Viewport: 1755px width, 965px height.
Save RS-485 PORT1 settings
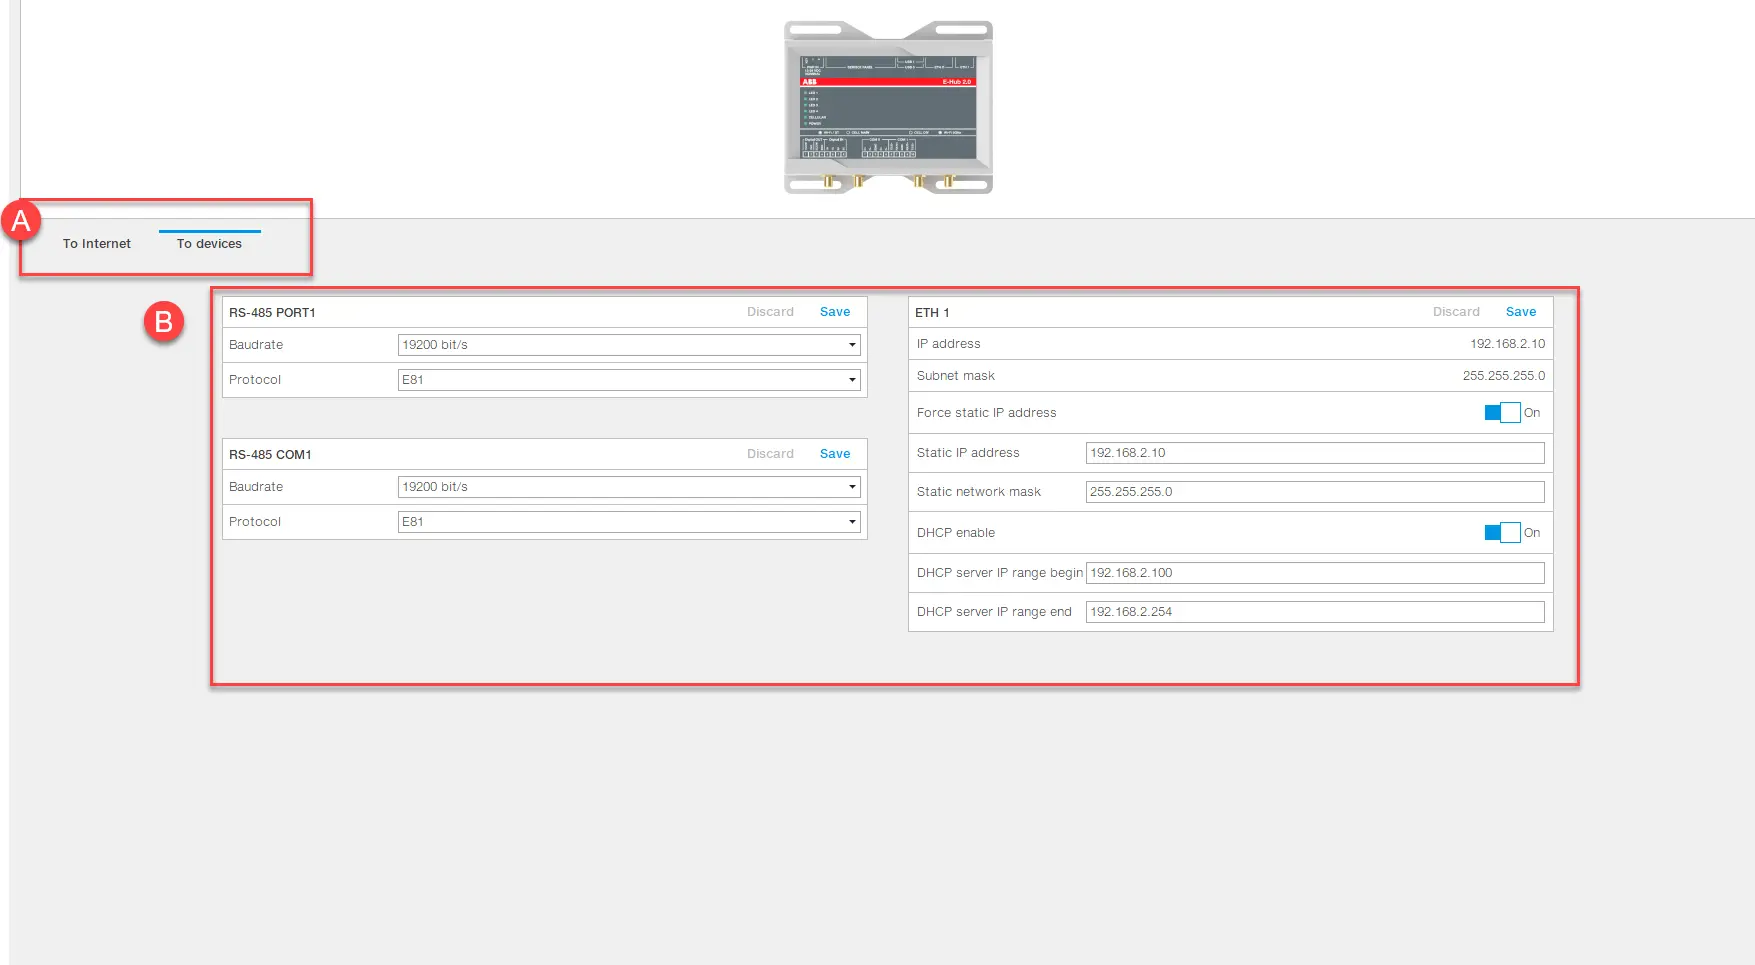click(x=834, y=312)
